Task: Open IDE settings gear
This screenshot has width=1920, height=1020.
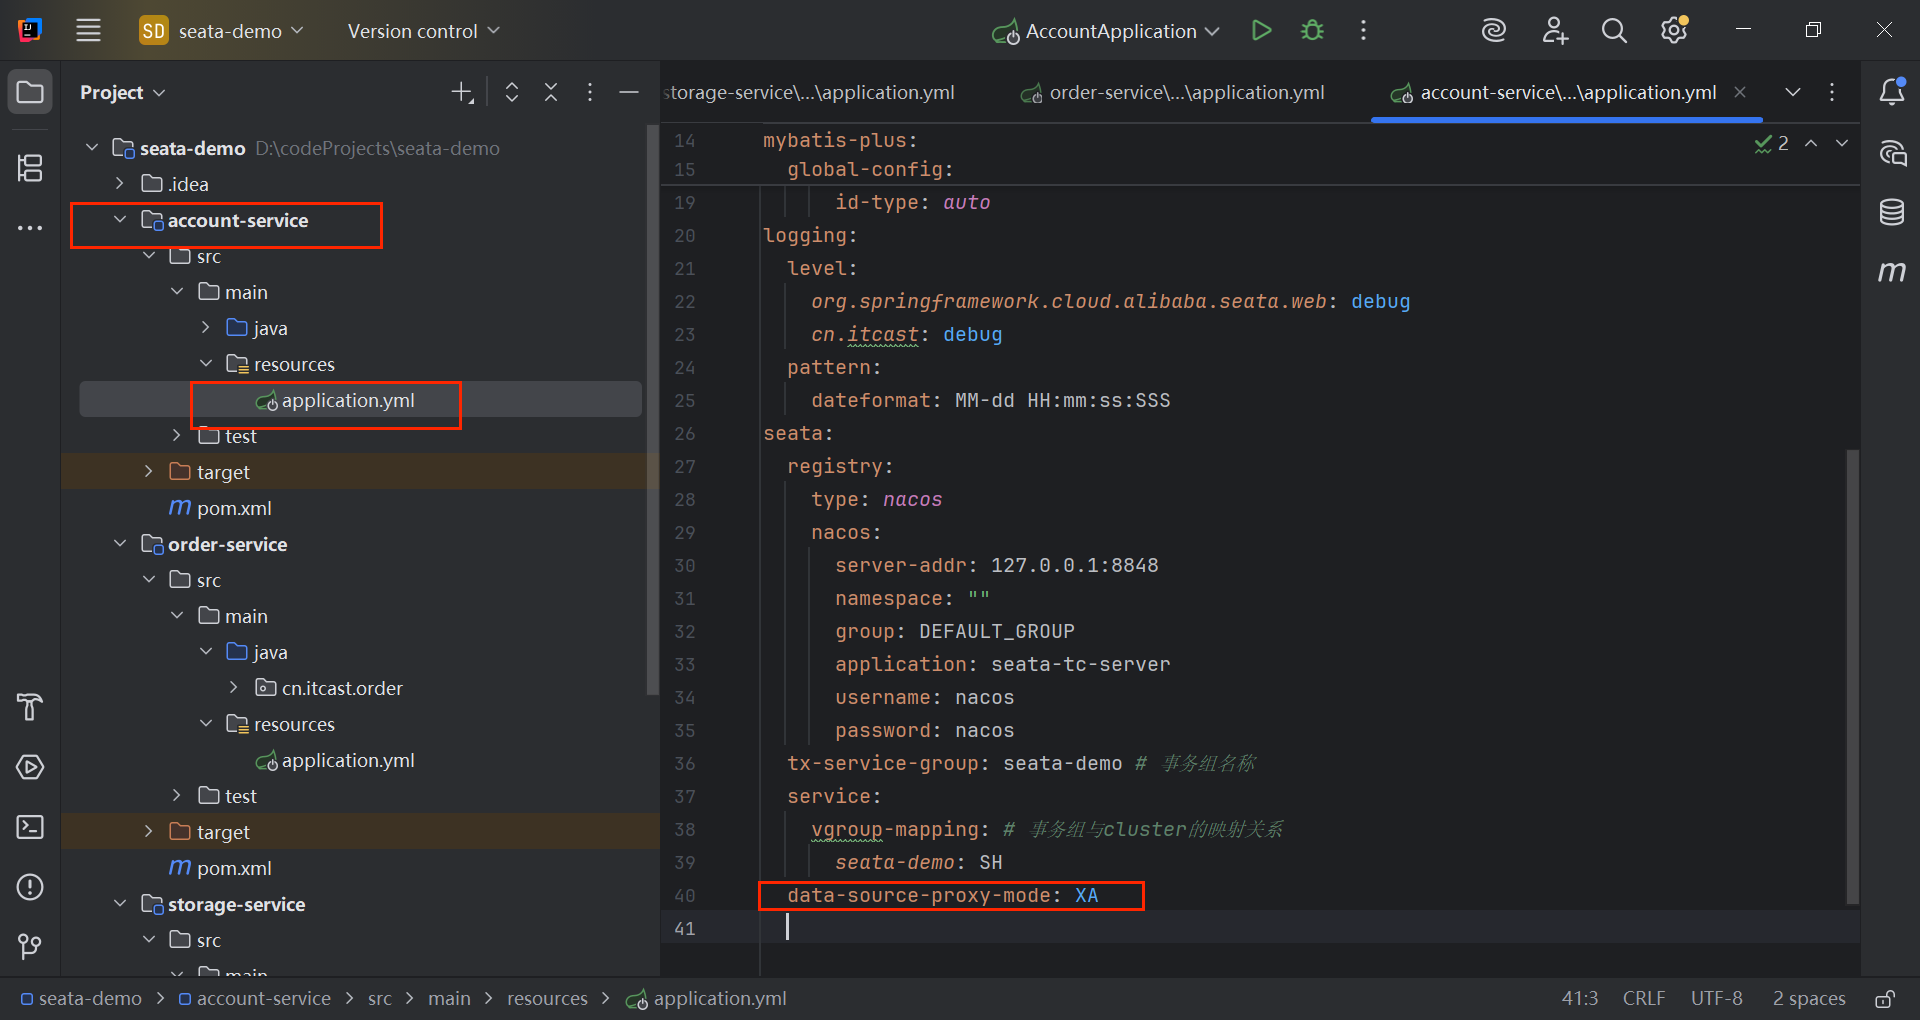Action: [1674, 30]
